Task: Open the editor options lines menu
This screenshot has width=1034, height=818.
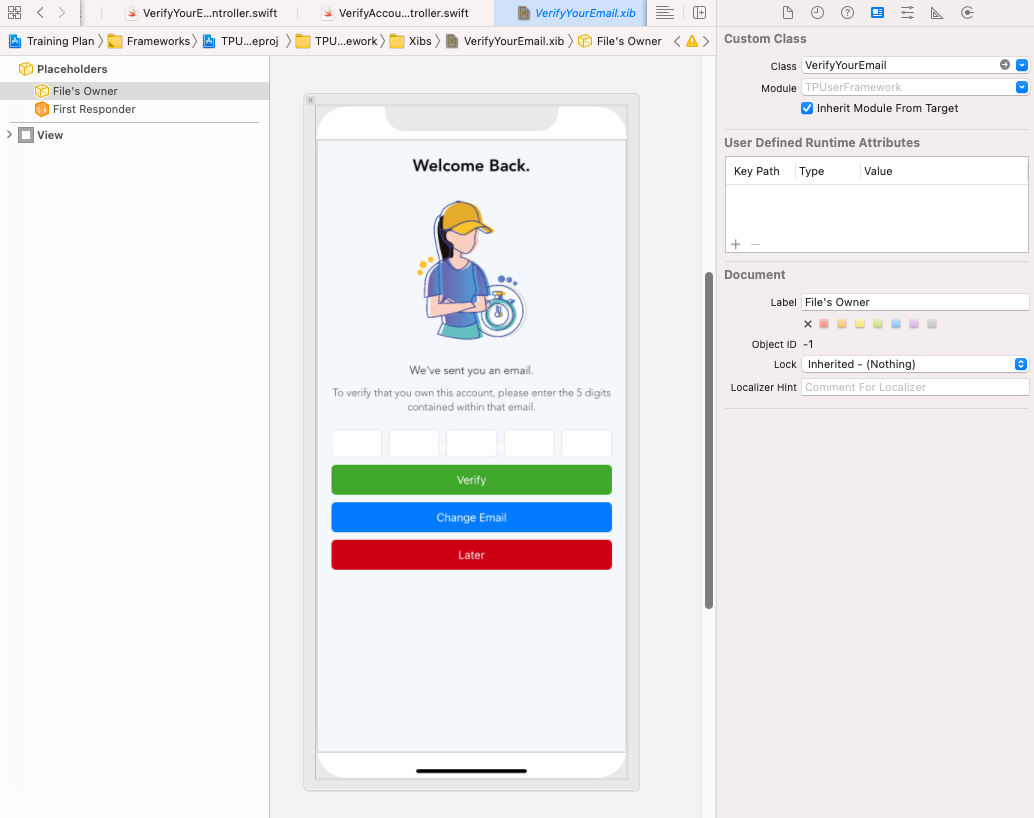Action: 665,13
